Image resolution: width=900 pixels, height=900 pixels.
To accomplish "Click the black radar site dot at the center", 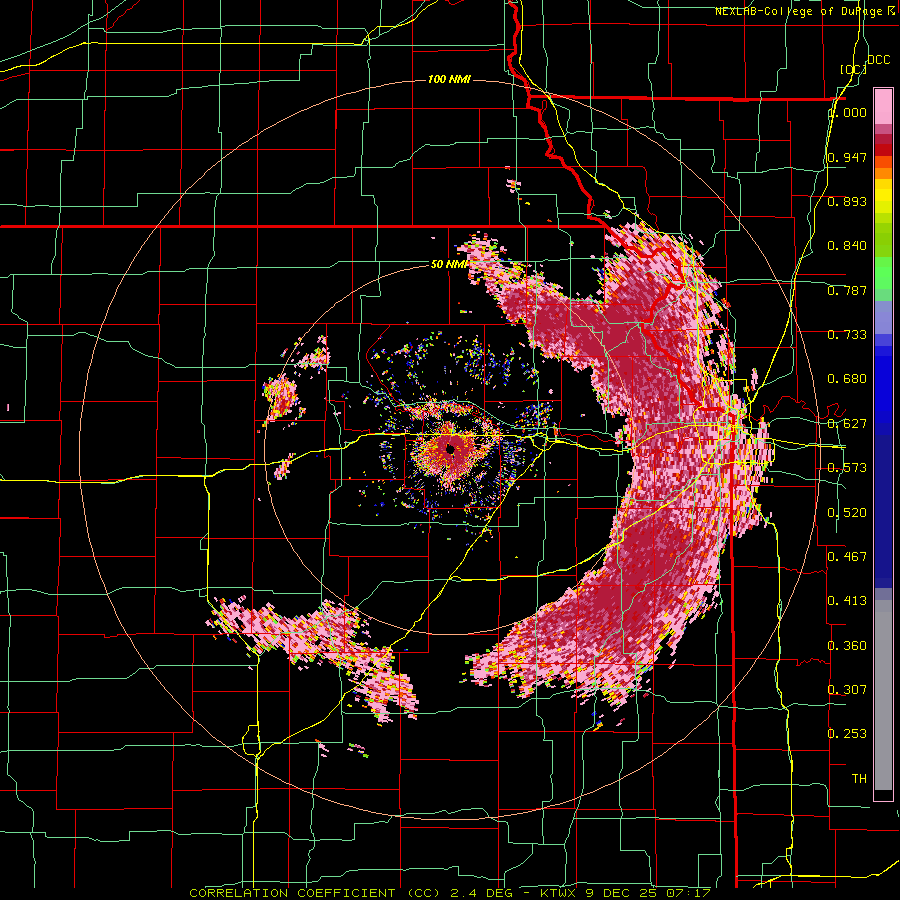I will click(451, 449).
